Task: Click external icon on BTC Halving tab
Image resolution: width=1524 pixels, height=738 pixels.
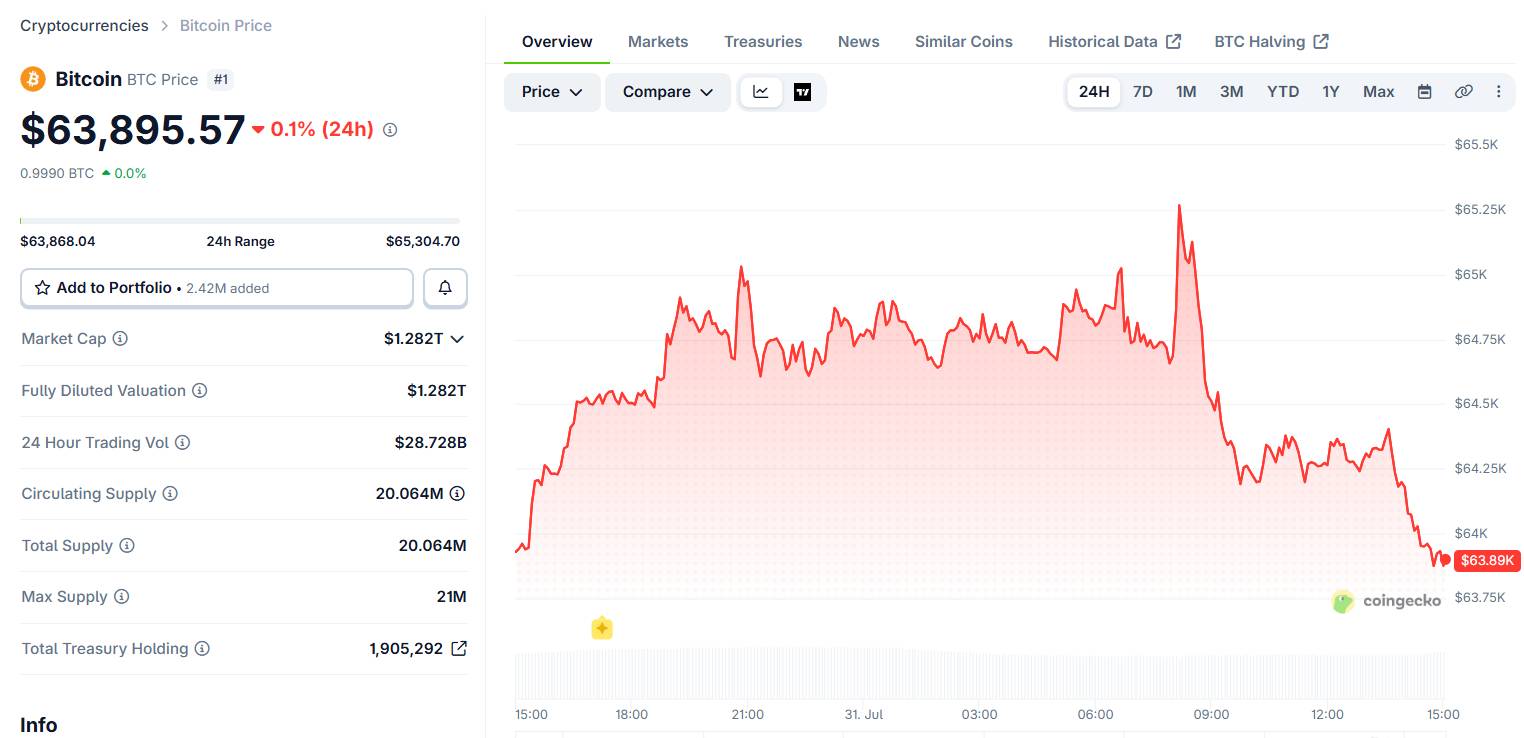Action: pos(1321,41)
